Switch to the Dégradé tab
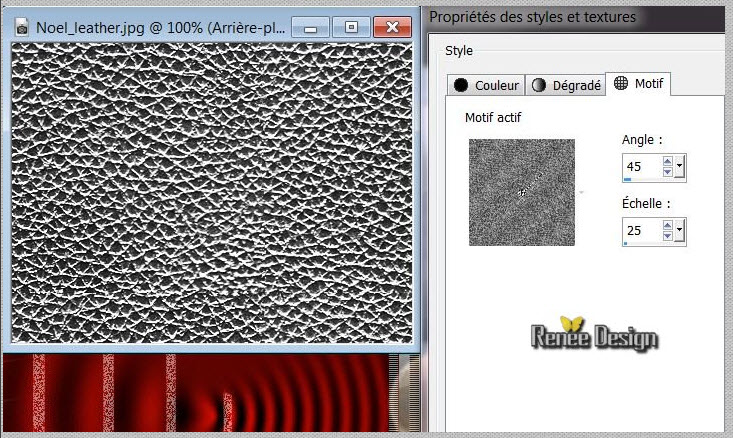Viewport: 733px width, 438px height. click(565, 85)
